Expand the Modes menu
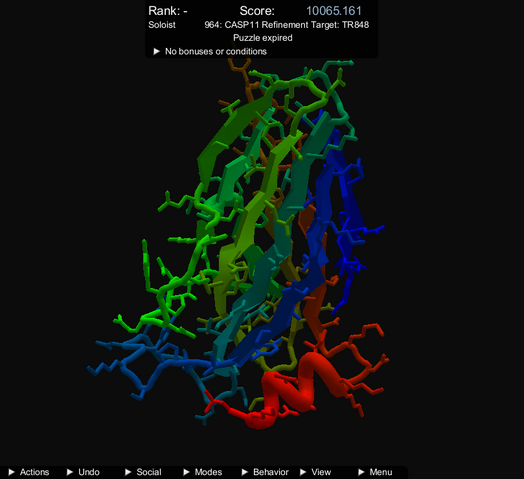Screen dimensions: 524x479 (203, 472)
